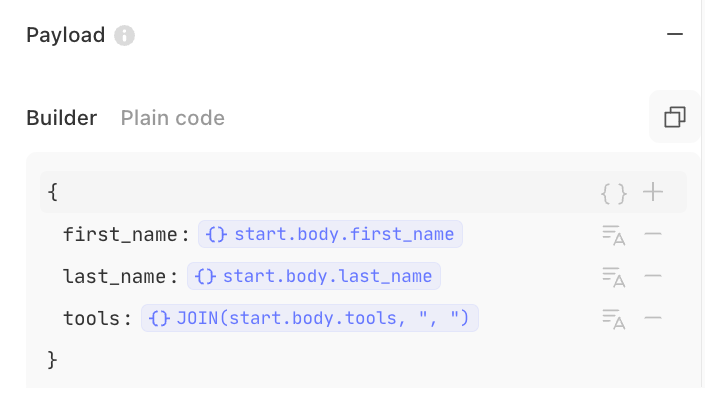Image resolution: width=705 pixels, height=398 pixels.
Task: Edit the JOIN(start.body.tools) expression
Action: click(310, 318)
